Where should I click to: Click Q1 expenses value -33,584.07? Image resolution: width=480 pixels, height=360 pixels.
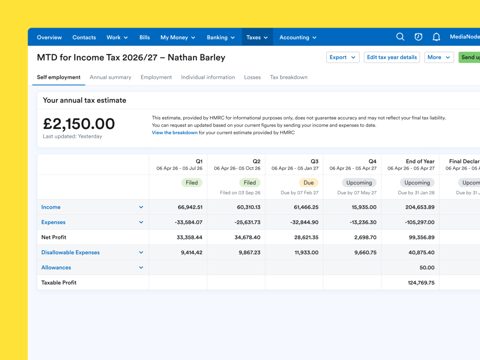click(x=189, y=222)
